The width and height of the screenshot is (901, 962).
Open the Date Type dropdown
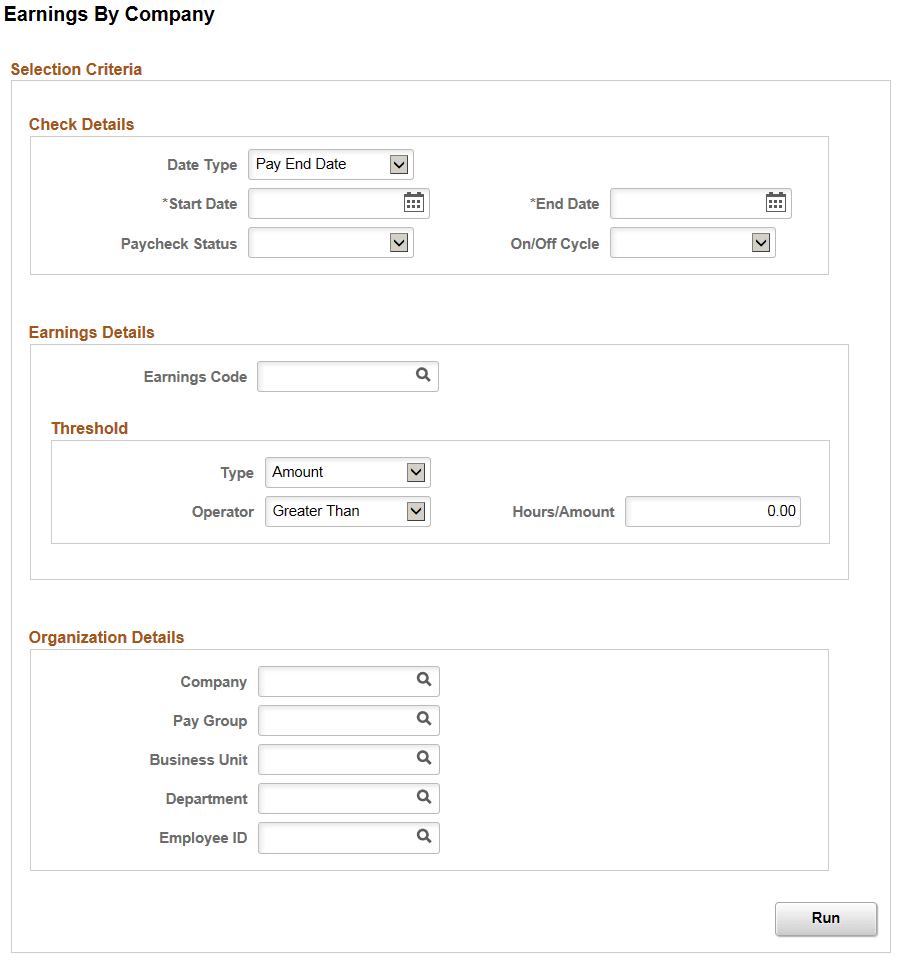point(398,164)
